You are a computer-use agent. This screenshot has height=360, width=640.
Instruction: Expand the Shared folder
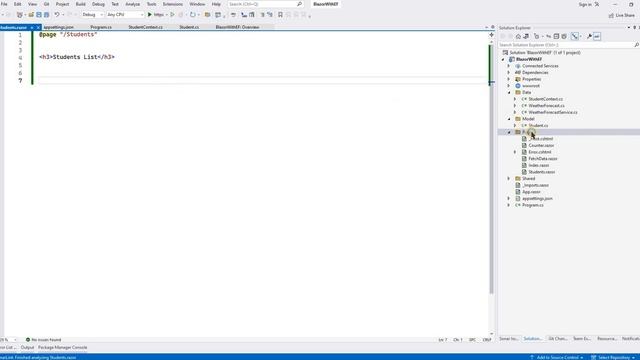coord(509,178)
